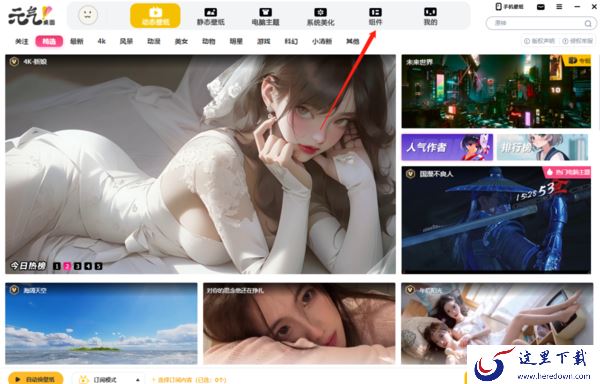Image resolution: width=600 pixels, height=384 pixels.
Task: Open the 静态壁纸 section
Action: pyautogui.click(x=210, y=16)
